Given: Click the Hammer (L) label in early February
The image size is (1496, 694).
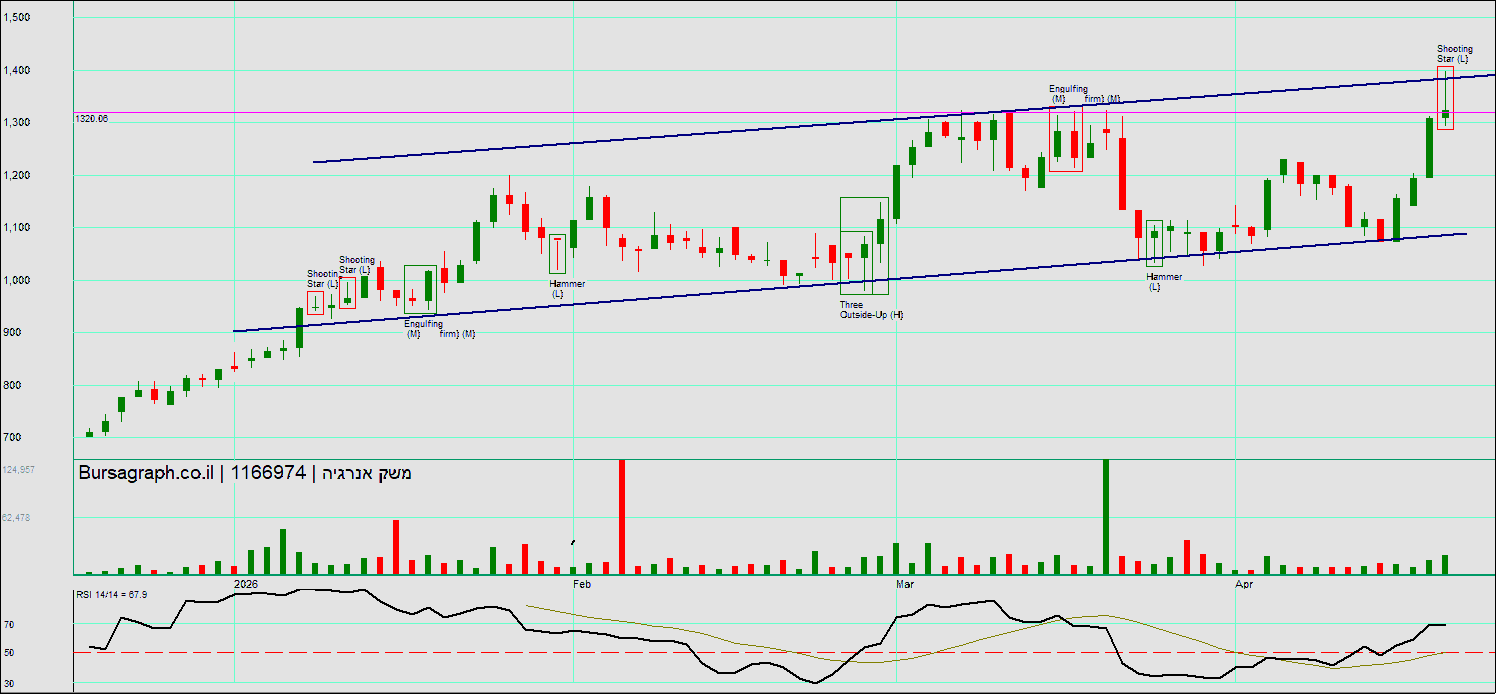Looking at the screenshot, I should click(x=567, y=289).
